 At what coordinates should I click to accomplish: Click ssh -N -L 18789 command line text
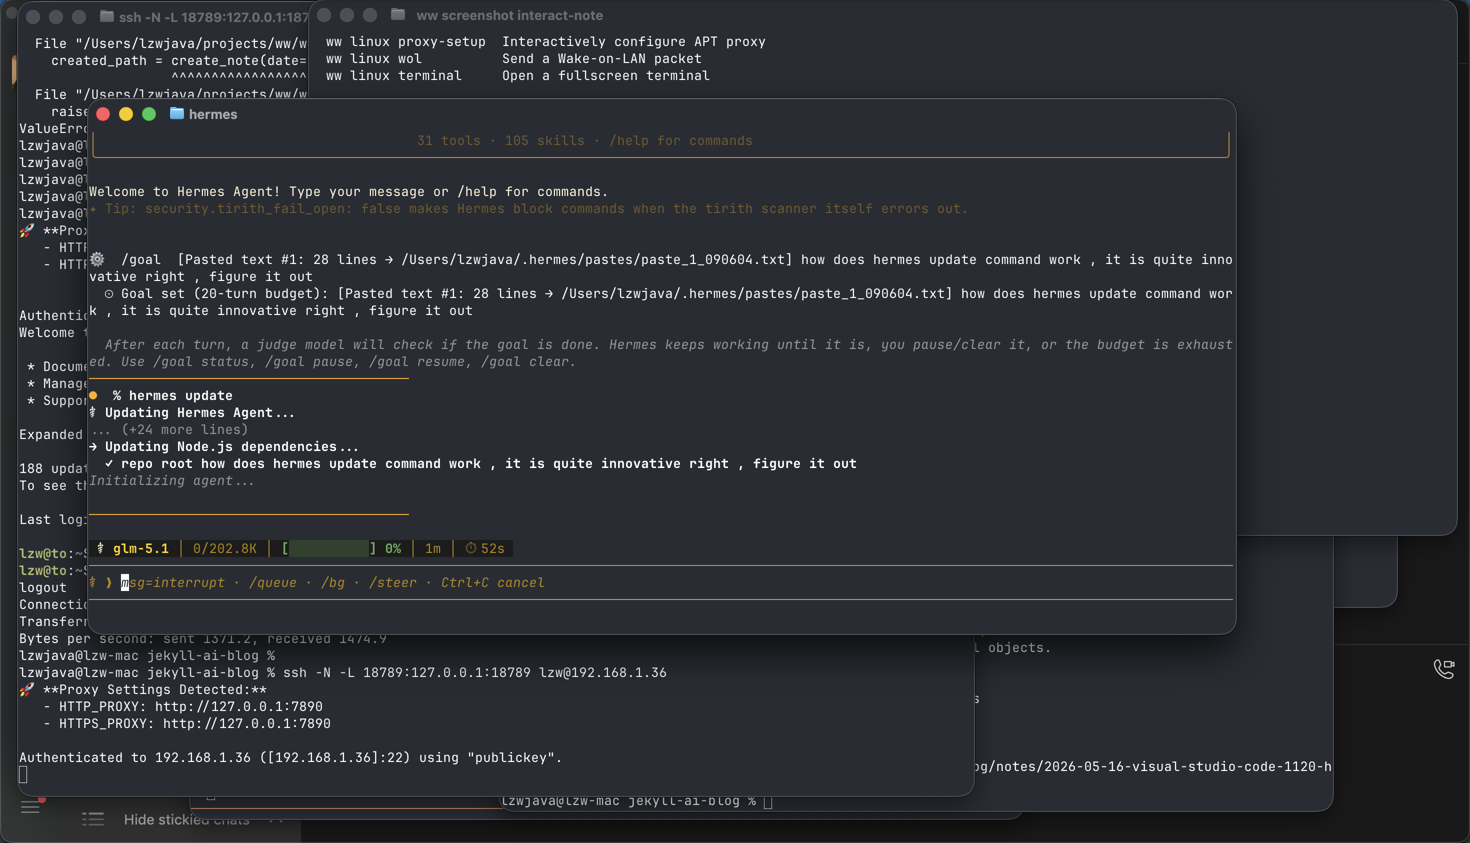tap(475, 672)
